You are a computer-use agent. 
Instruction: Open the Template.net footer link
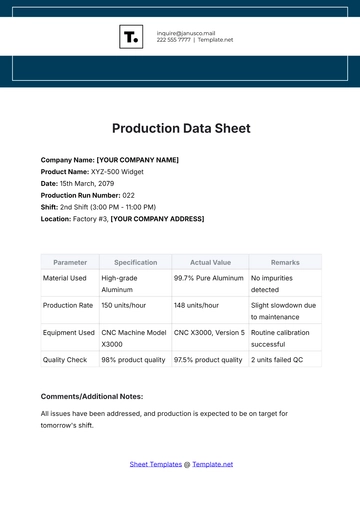213,464
